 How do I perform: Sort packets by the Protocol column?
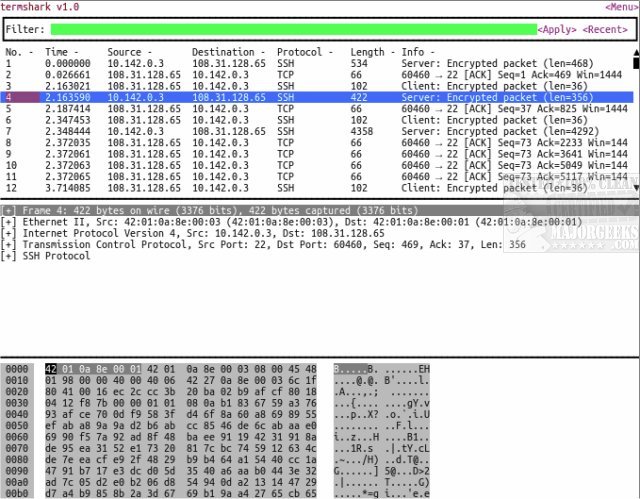pyautogui.click(x=304, y=52)
